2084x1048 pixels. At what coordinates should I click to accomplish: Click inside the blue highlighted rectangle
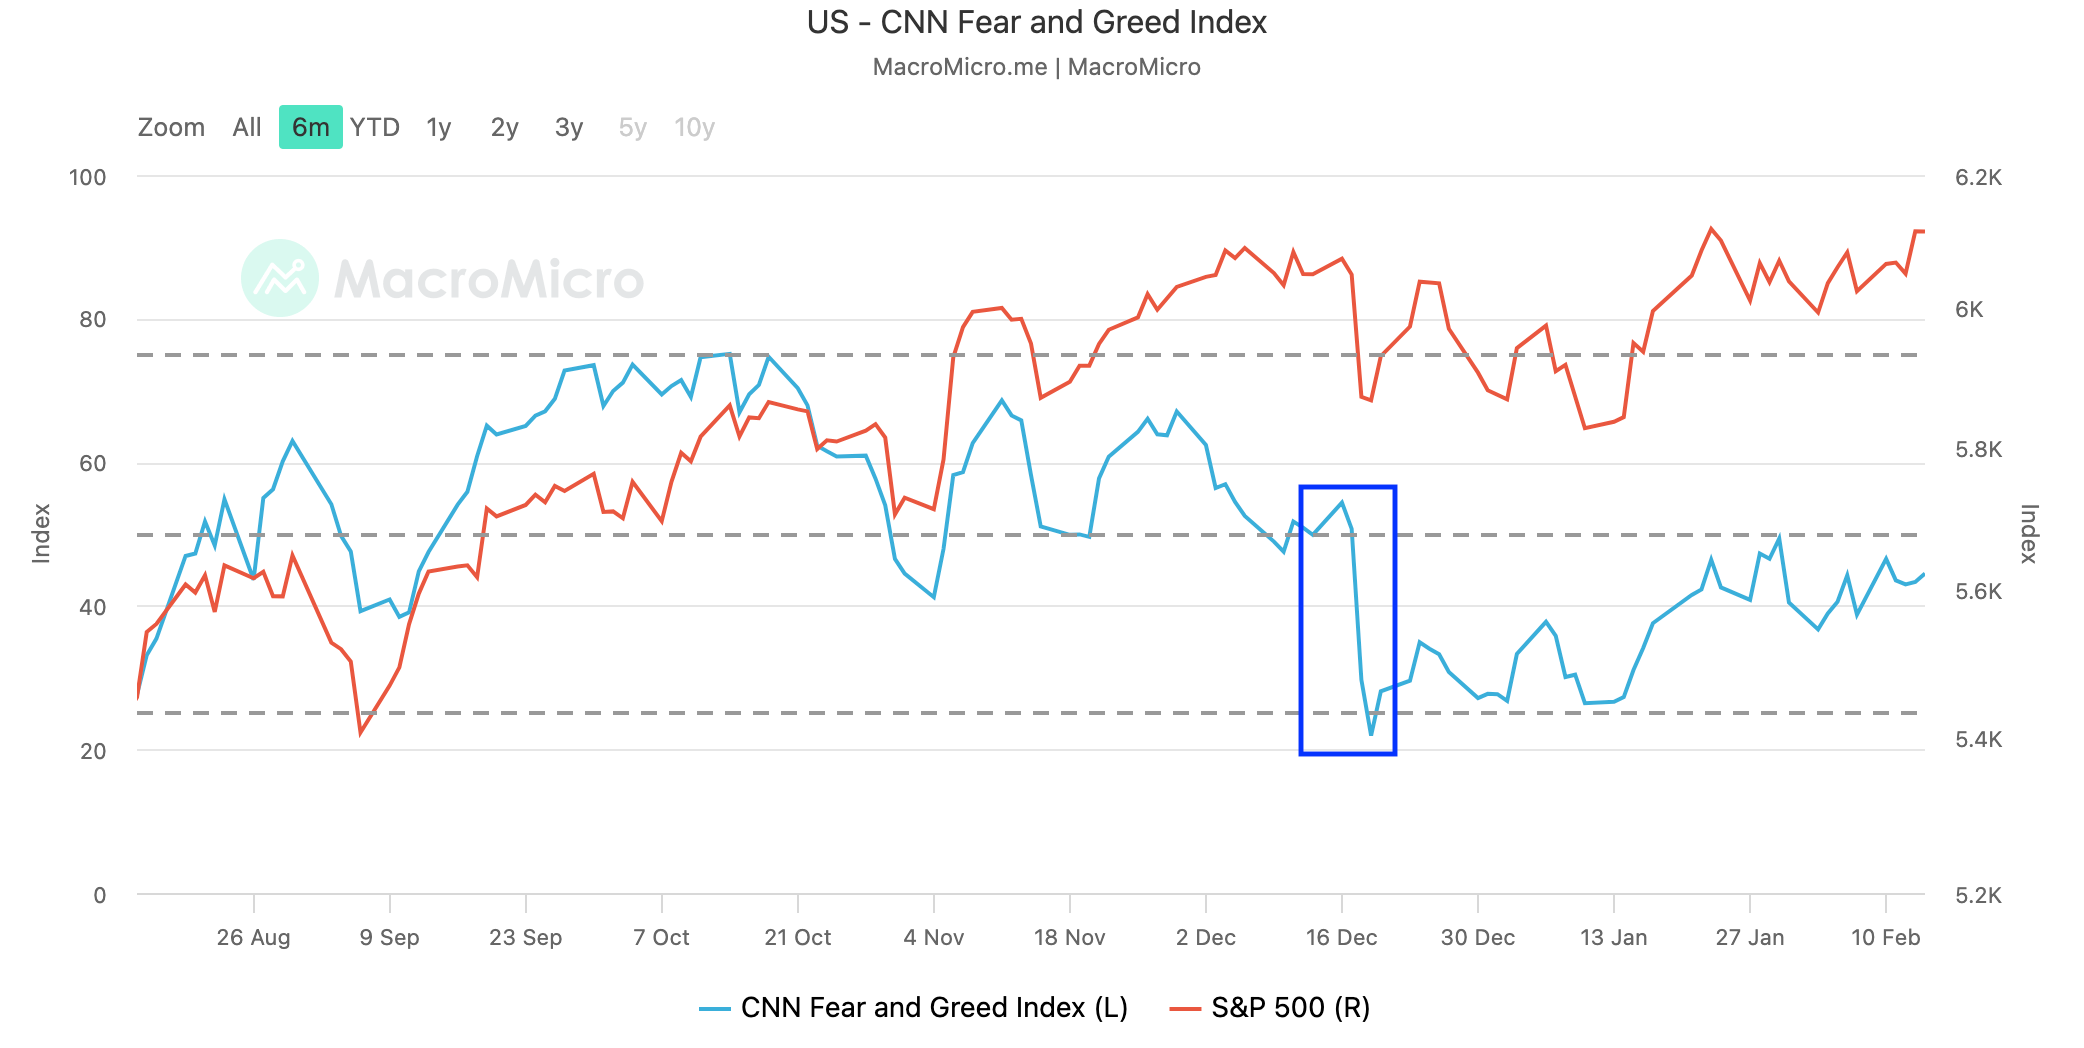tap(1347, 620)
